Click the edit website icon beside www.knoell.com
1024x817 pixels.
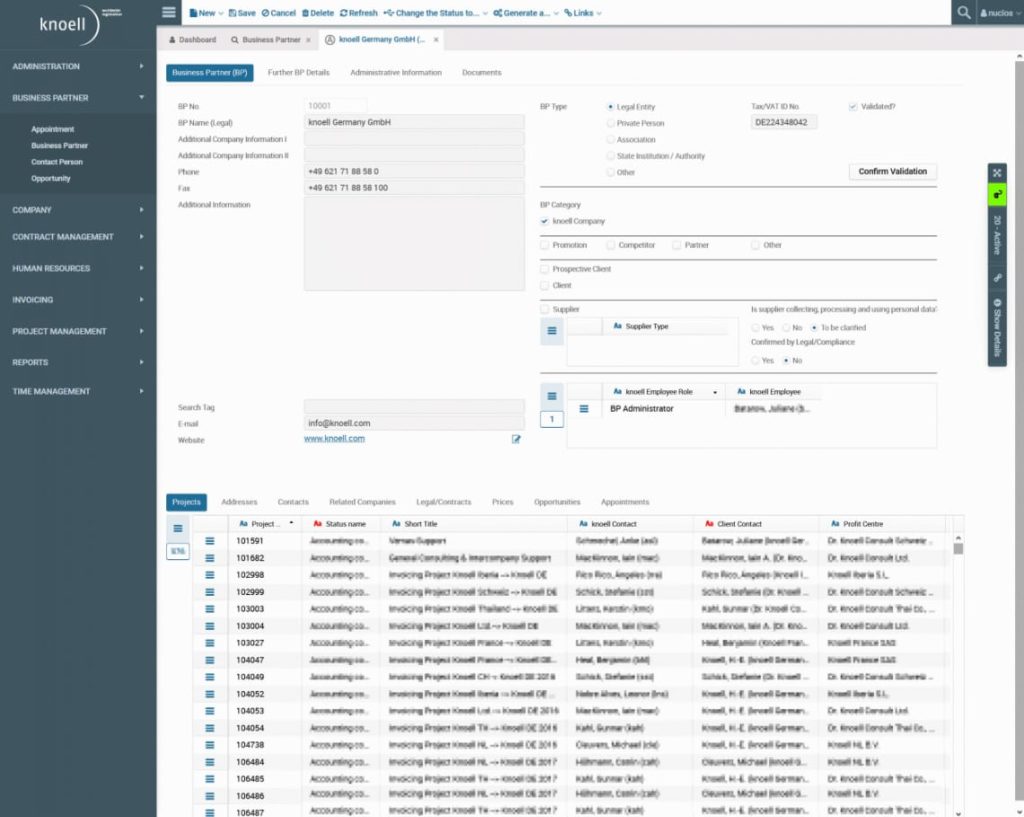point(516,440)
